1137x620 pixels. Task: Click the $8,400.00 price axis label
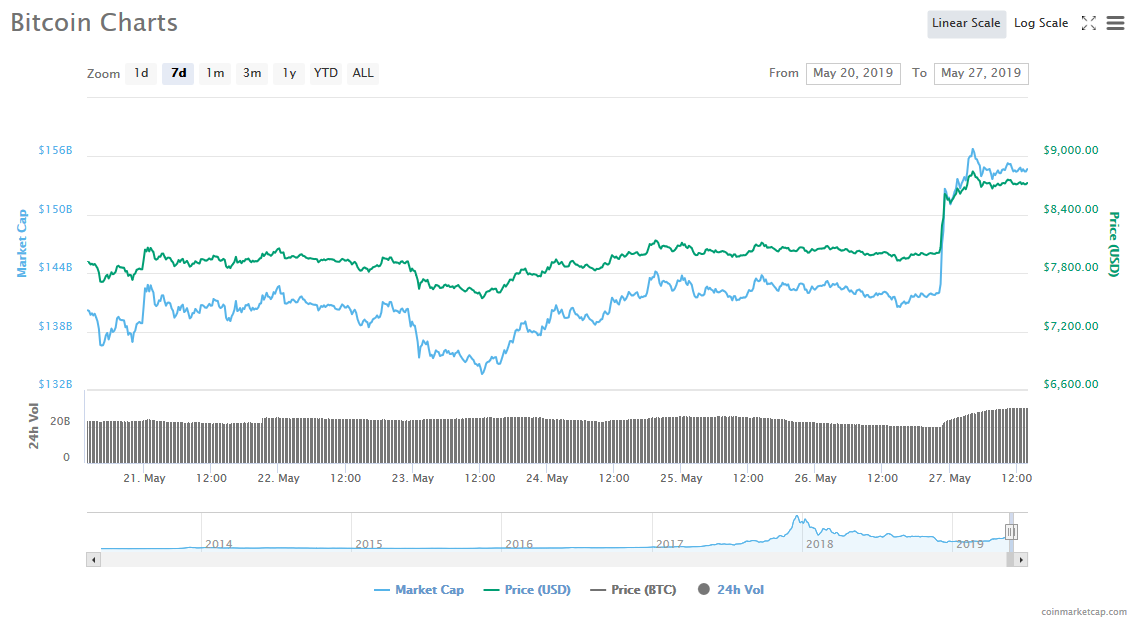point(1070,209)
